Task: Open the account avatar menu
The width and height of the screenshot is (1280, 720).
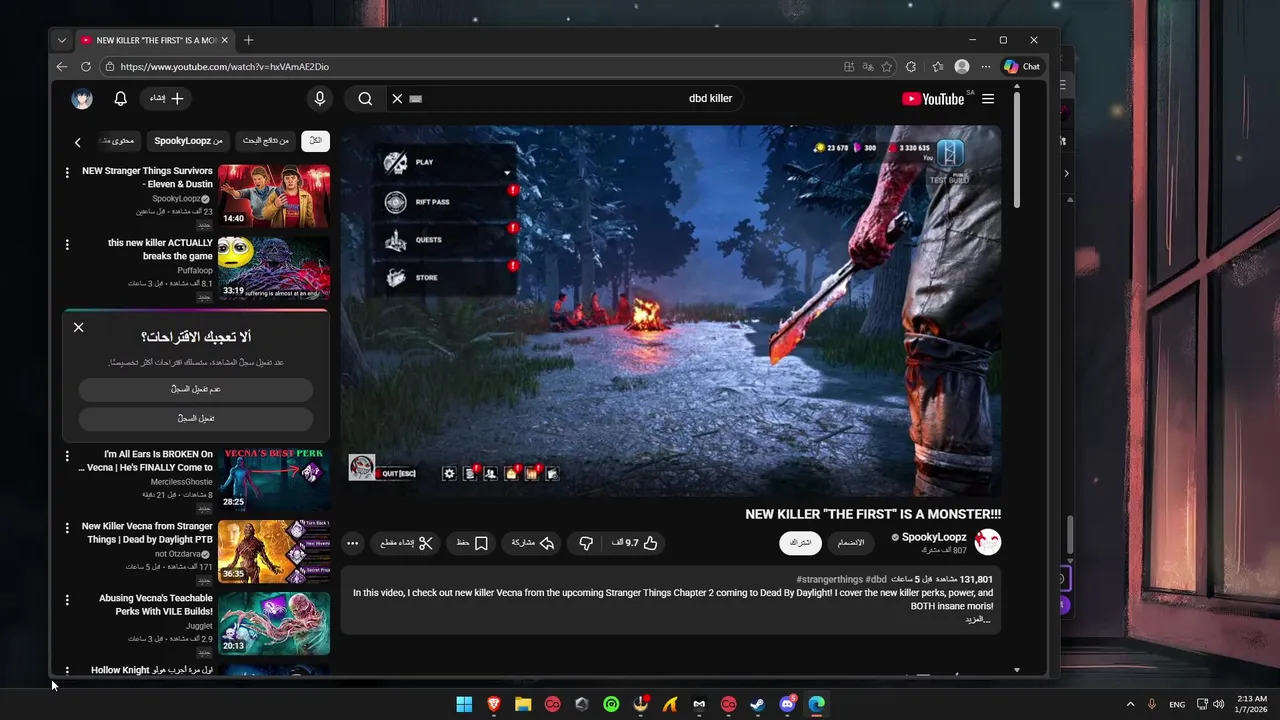Action: (x=82, y=99)
